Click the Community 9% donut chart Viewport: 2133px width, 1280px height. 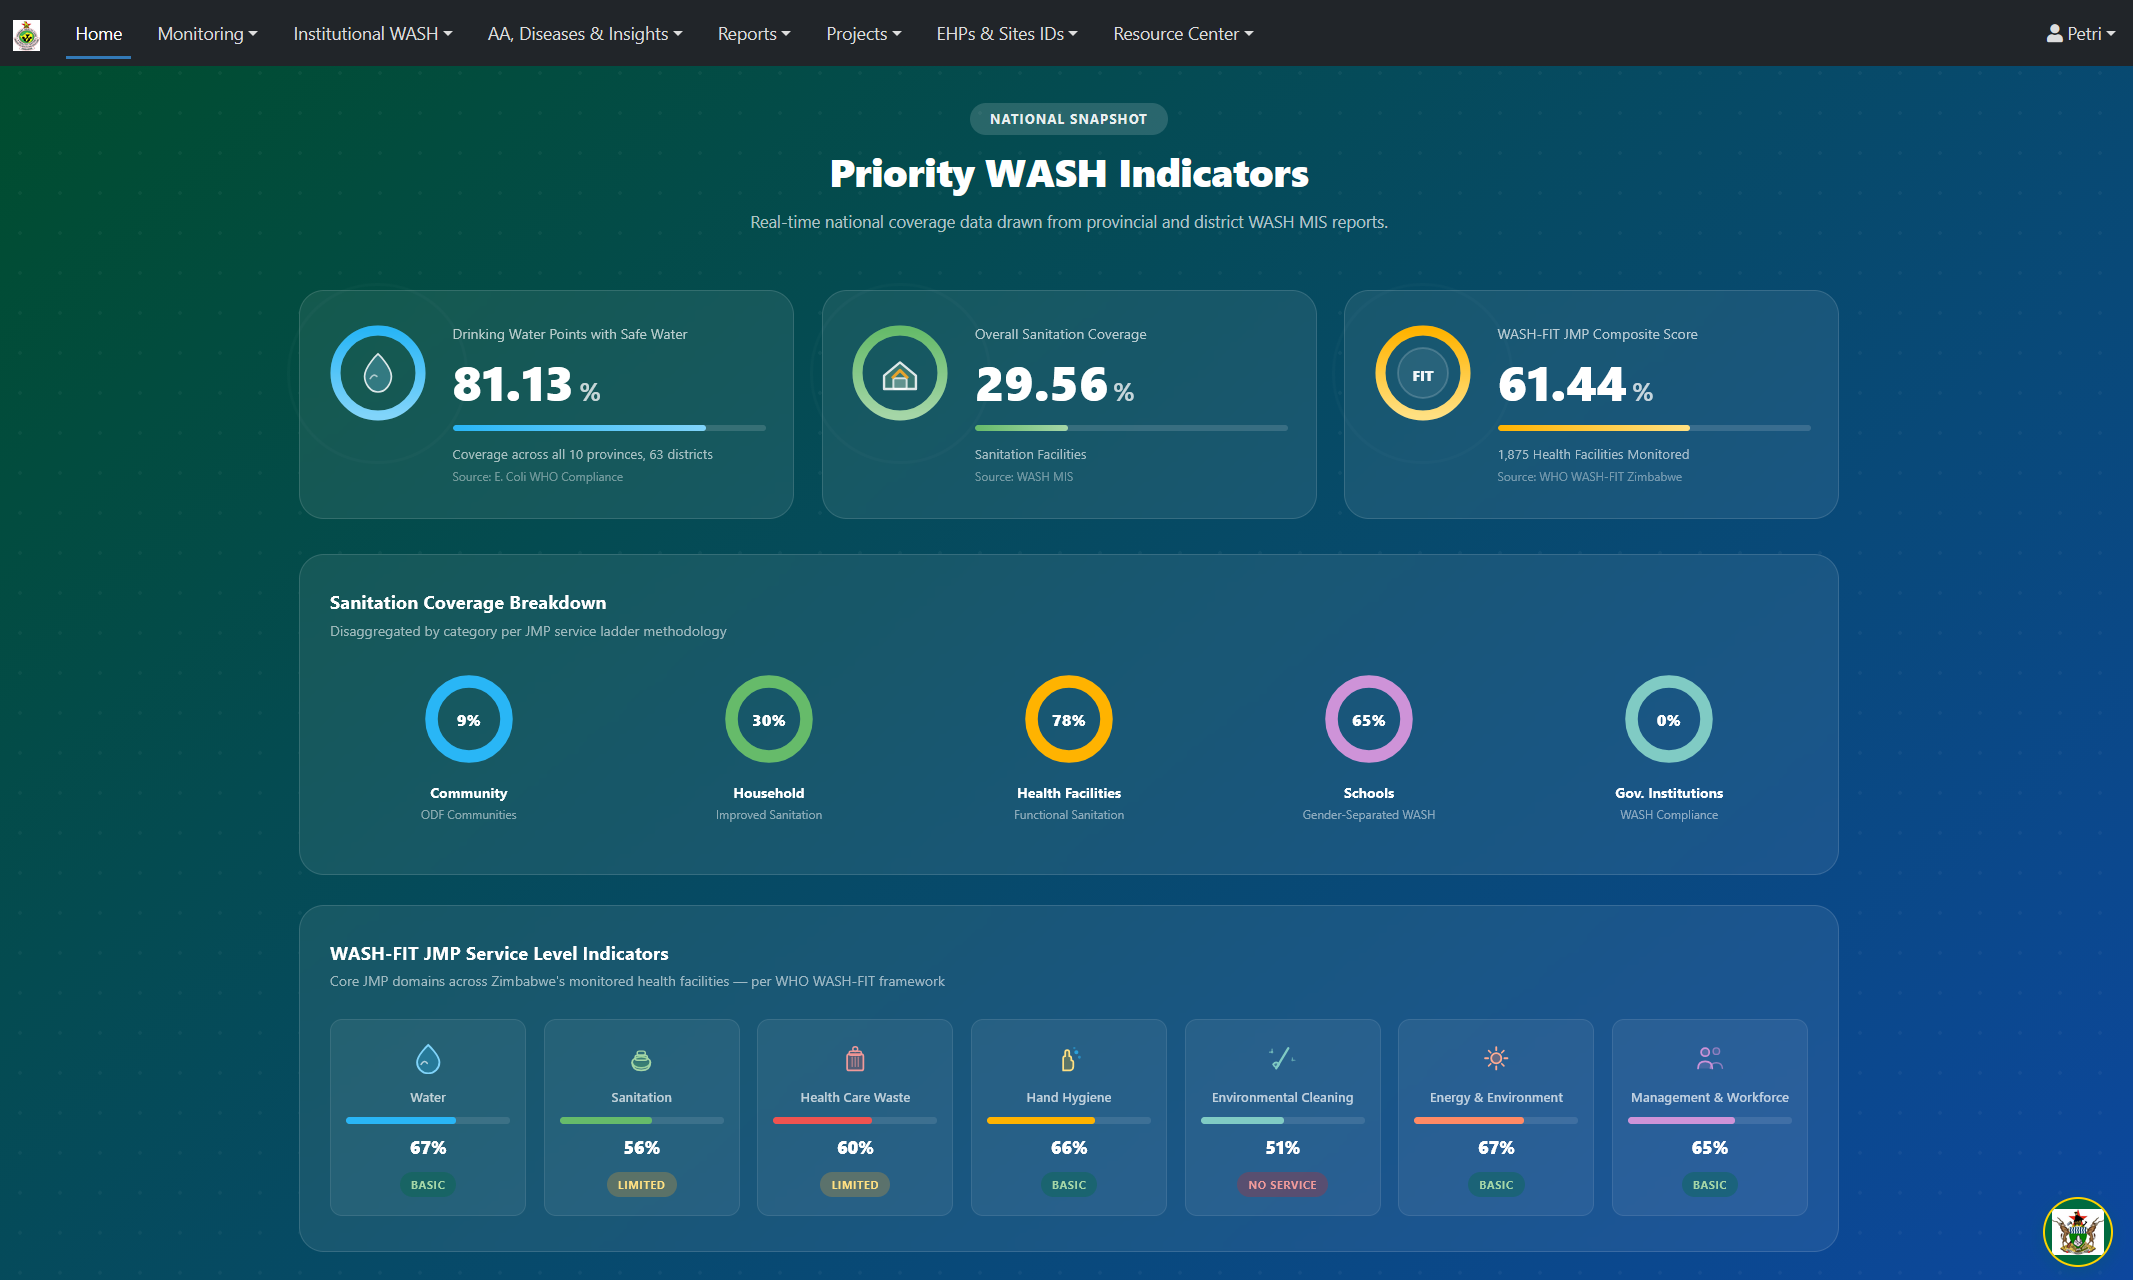pyautogui.click(x=469, y=719)
